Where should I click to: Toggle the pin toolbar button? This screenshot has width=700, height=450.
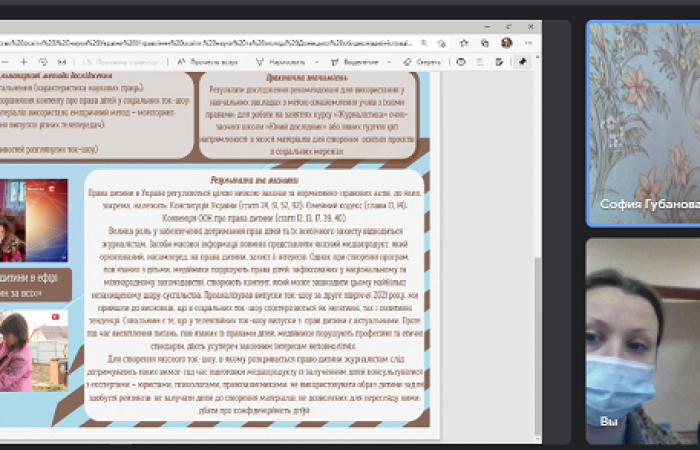click(x=522, y=61)
